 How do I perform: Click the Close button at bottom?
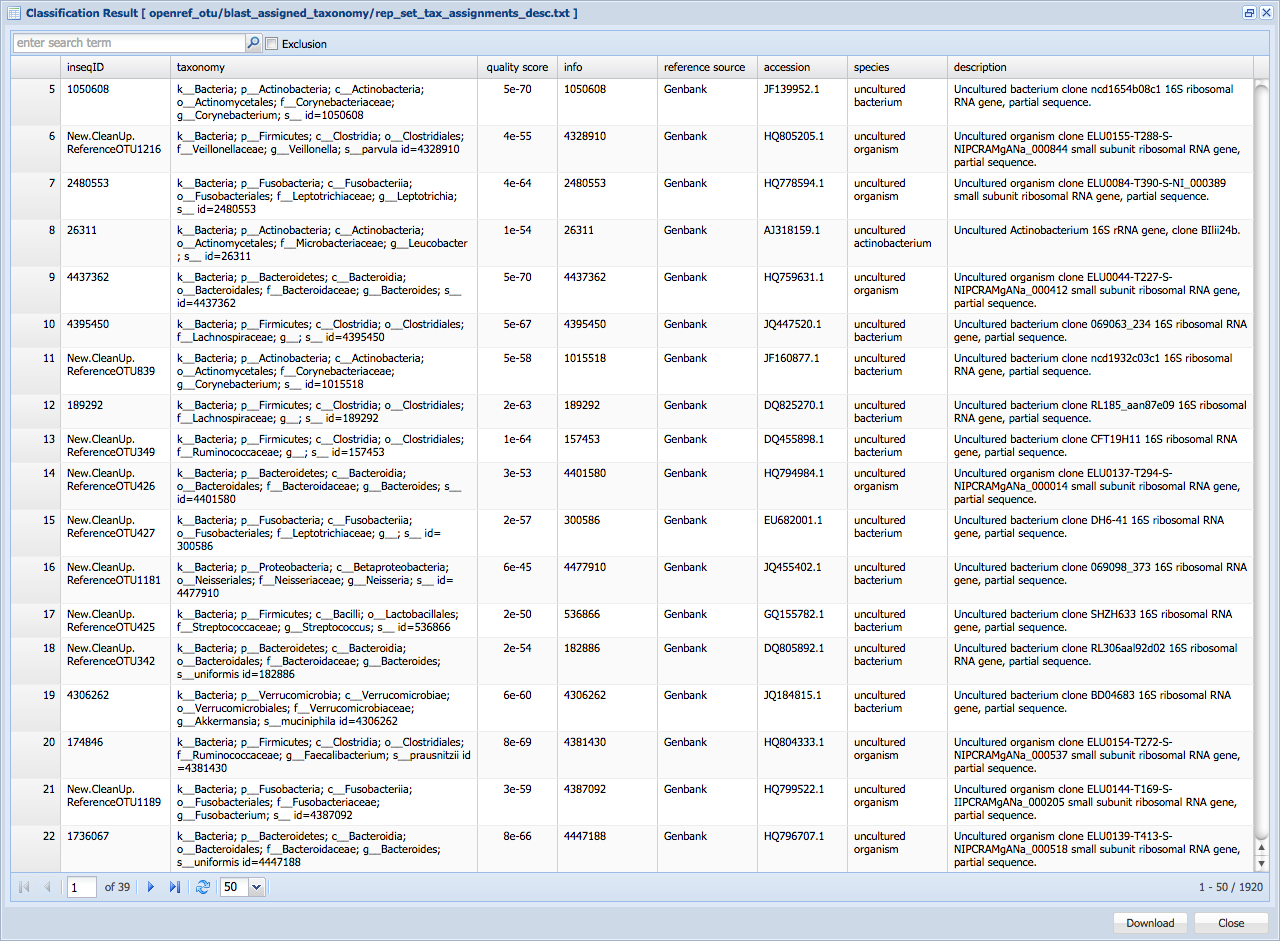[x=1231, y=923]
